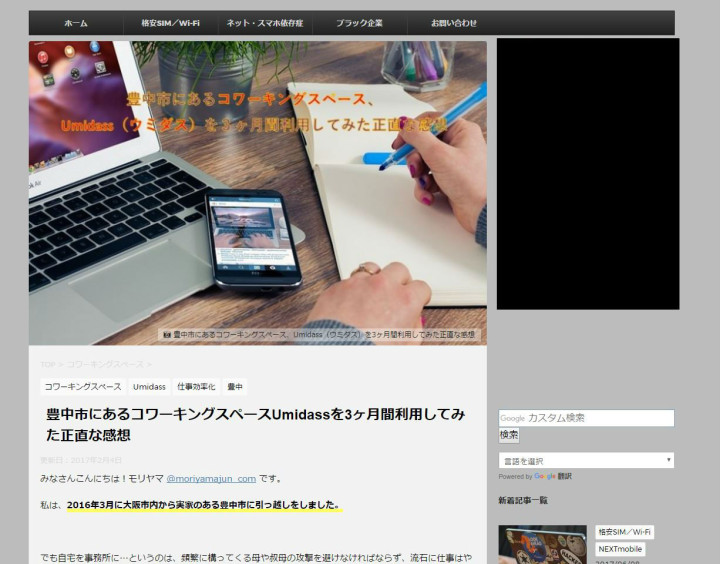This screenshot has width=720, height=564.
Task: Focus the Google カスタム検索 input field
Action: [586, 418]
